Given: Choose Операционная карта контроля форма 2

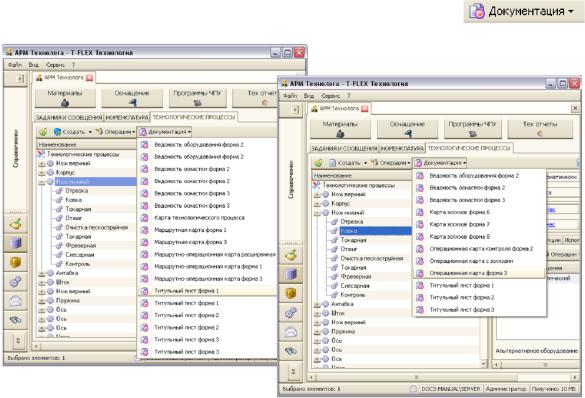Looking at the screenshot, I should pos(479,249).
